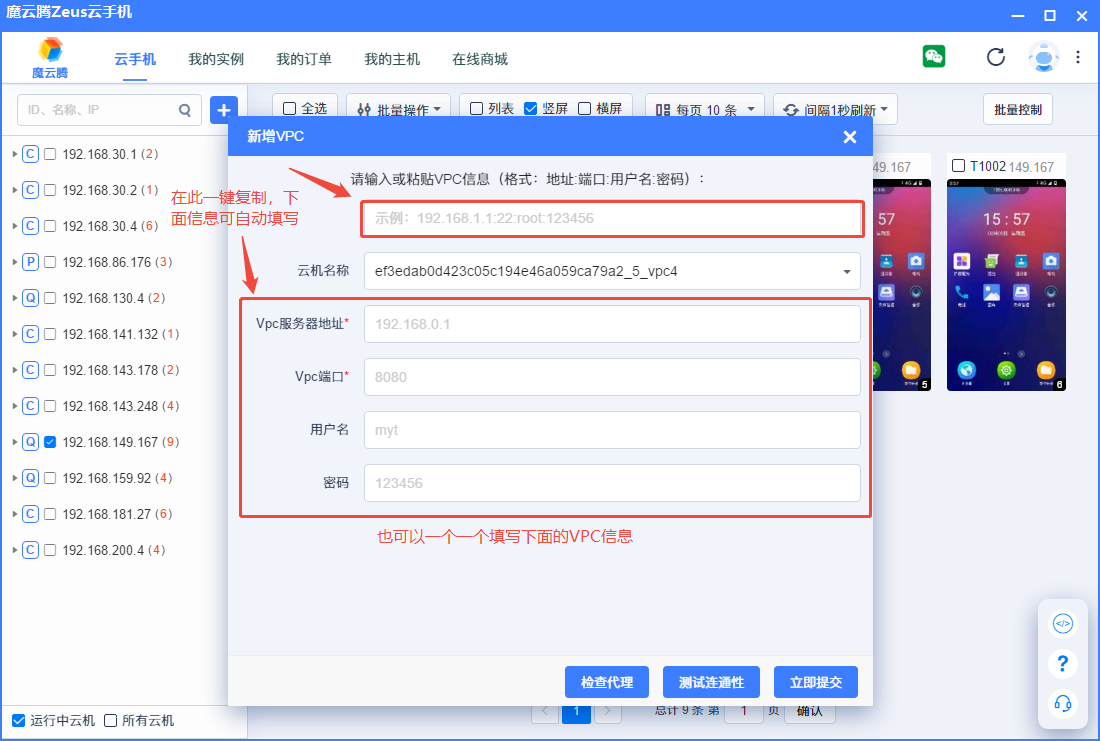Close the 新增VPC dialog with X
This screenshot has height=741, width=1100.
(x=849, y=137)
